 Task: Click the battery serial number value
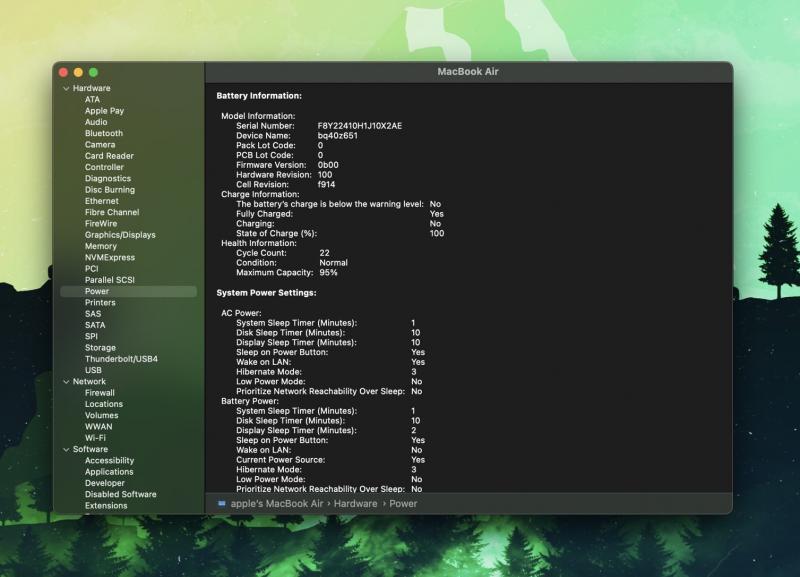pyautogui.click(x=360, y=126)
